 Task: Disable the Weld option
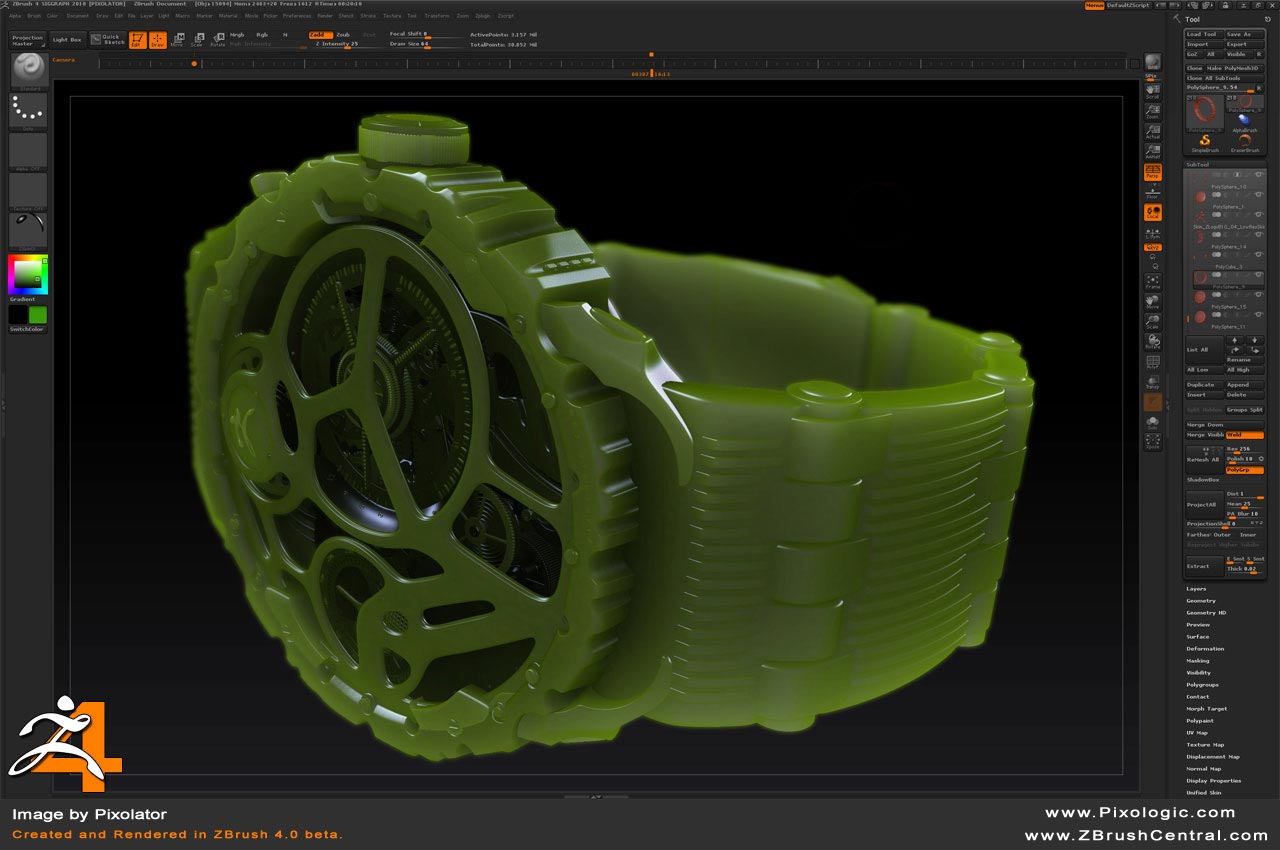click(1245, 435)
